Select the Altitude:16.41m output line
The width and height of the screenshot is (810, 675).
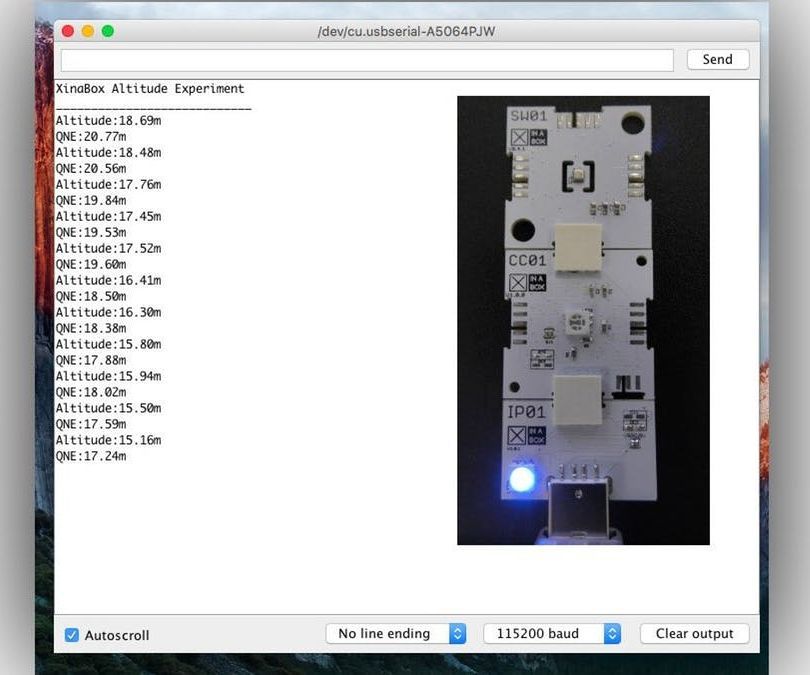tap(108, 281)
